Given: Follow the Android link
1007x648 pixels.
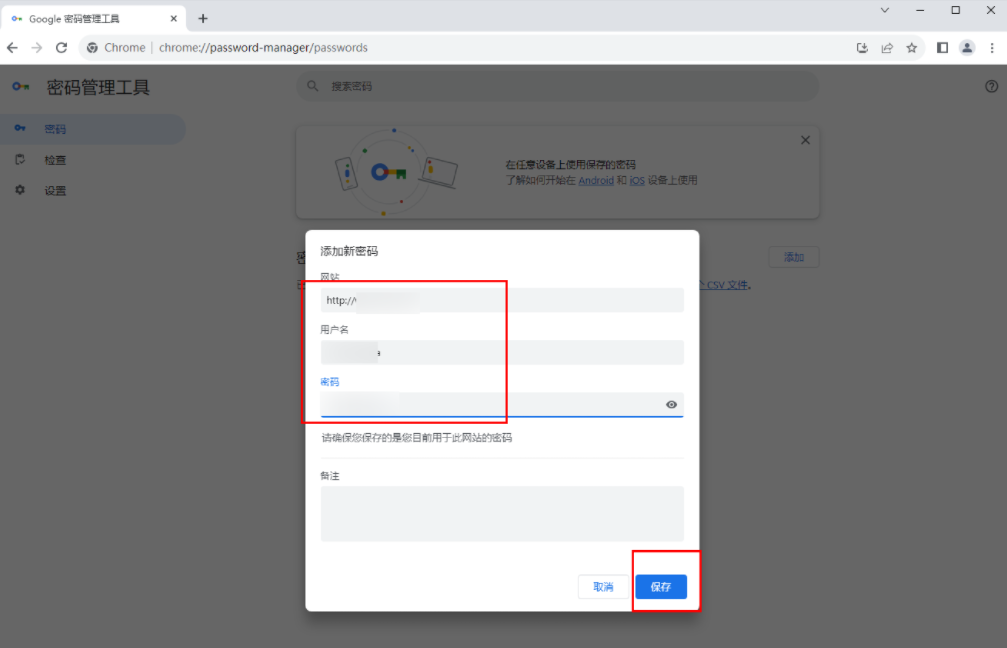Looking at the screenshot, I should click(x=596, y=180).
